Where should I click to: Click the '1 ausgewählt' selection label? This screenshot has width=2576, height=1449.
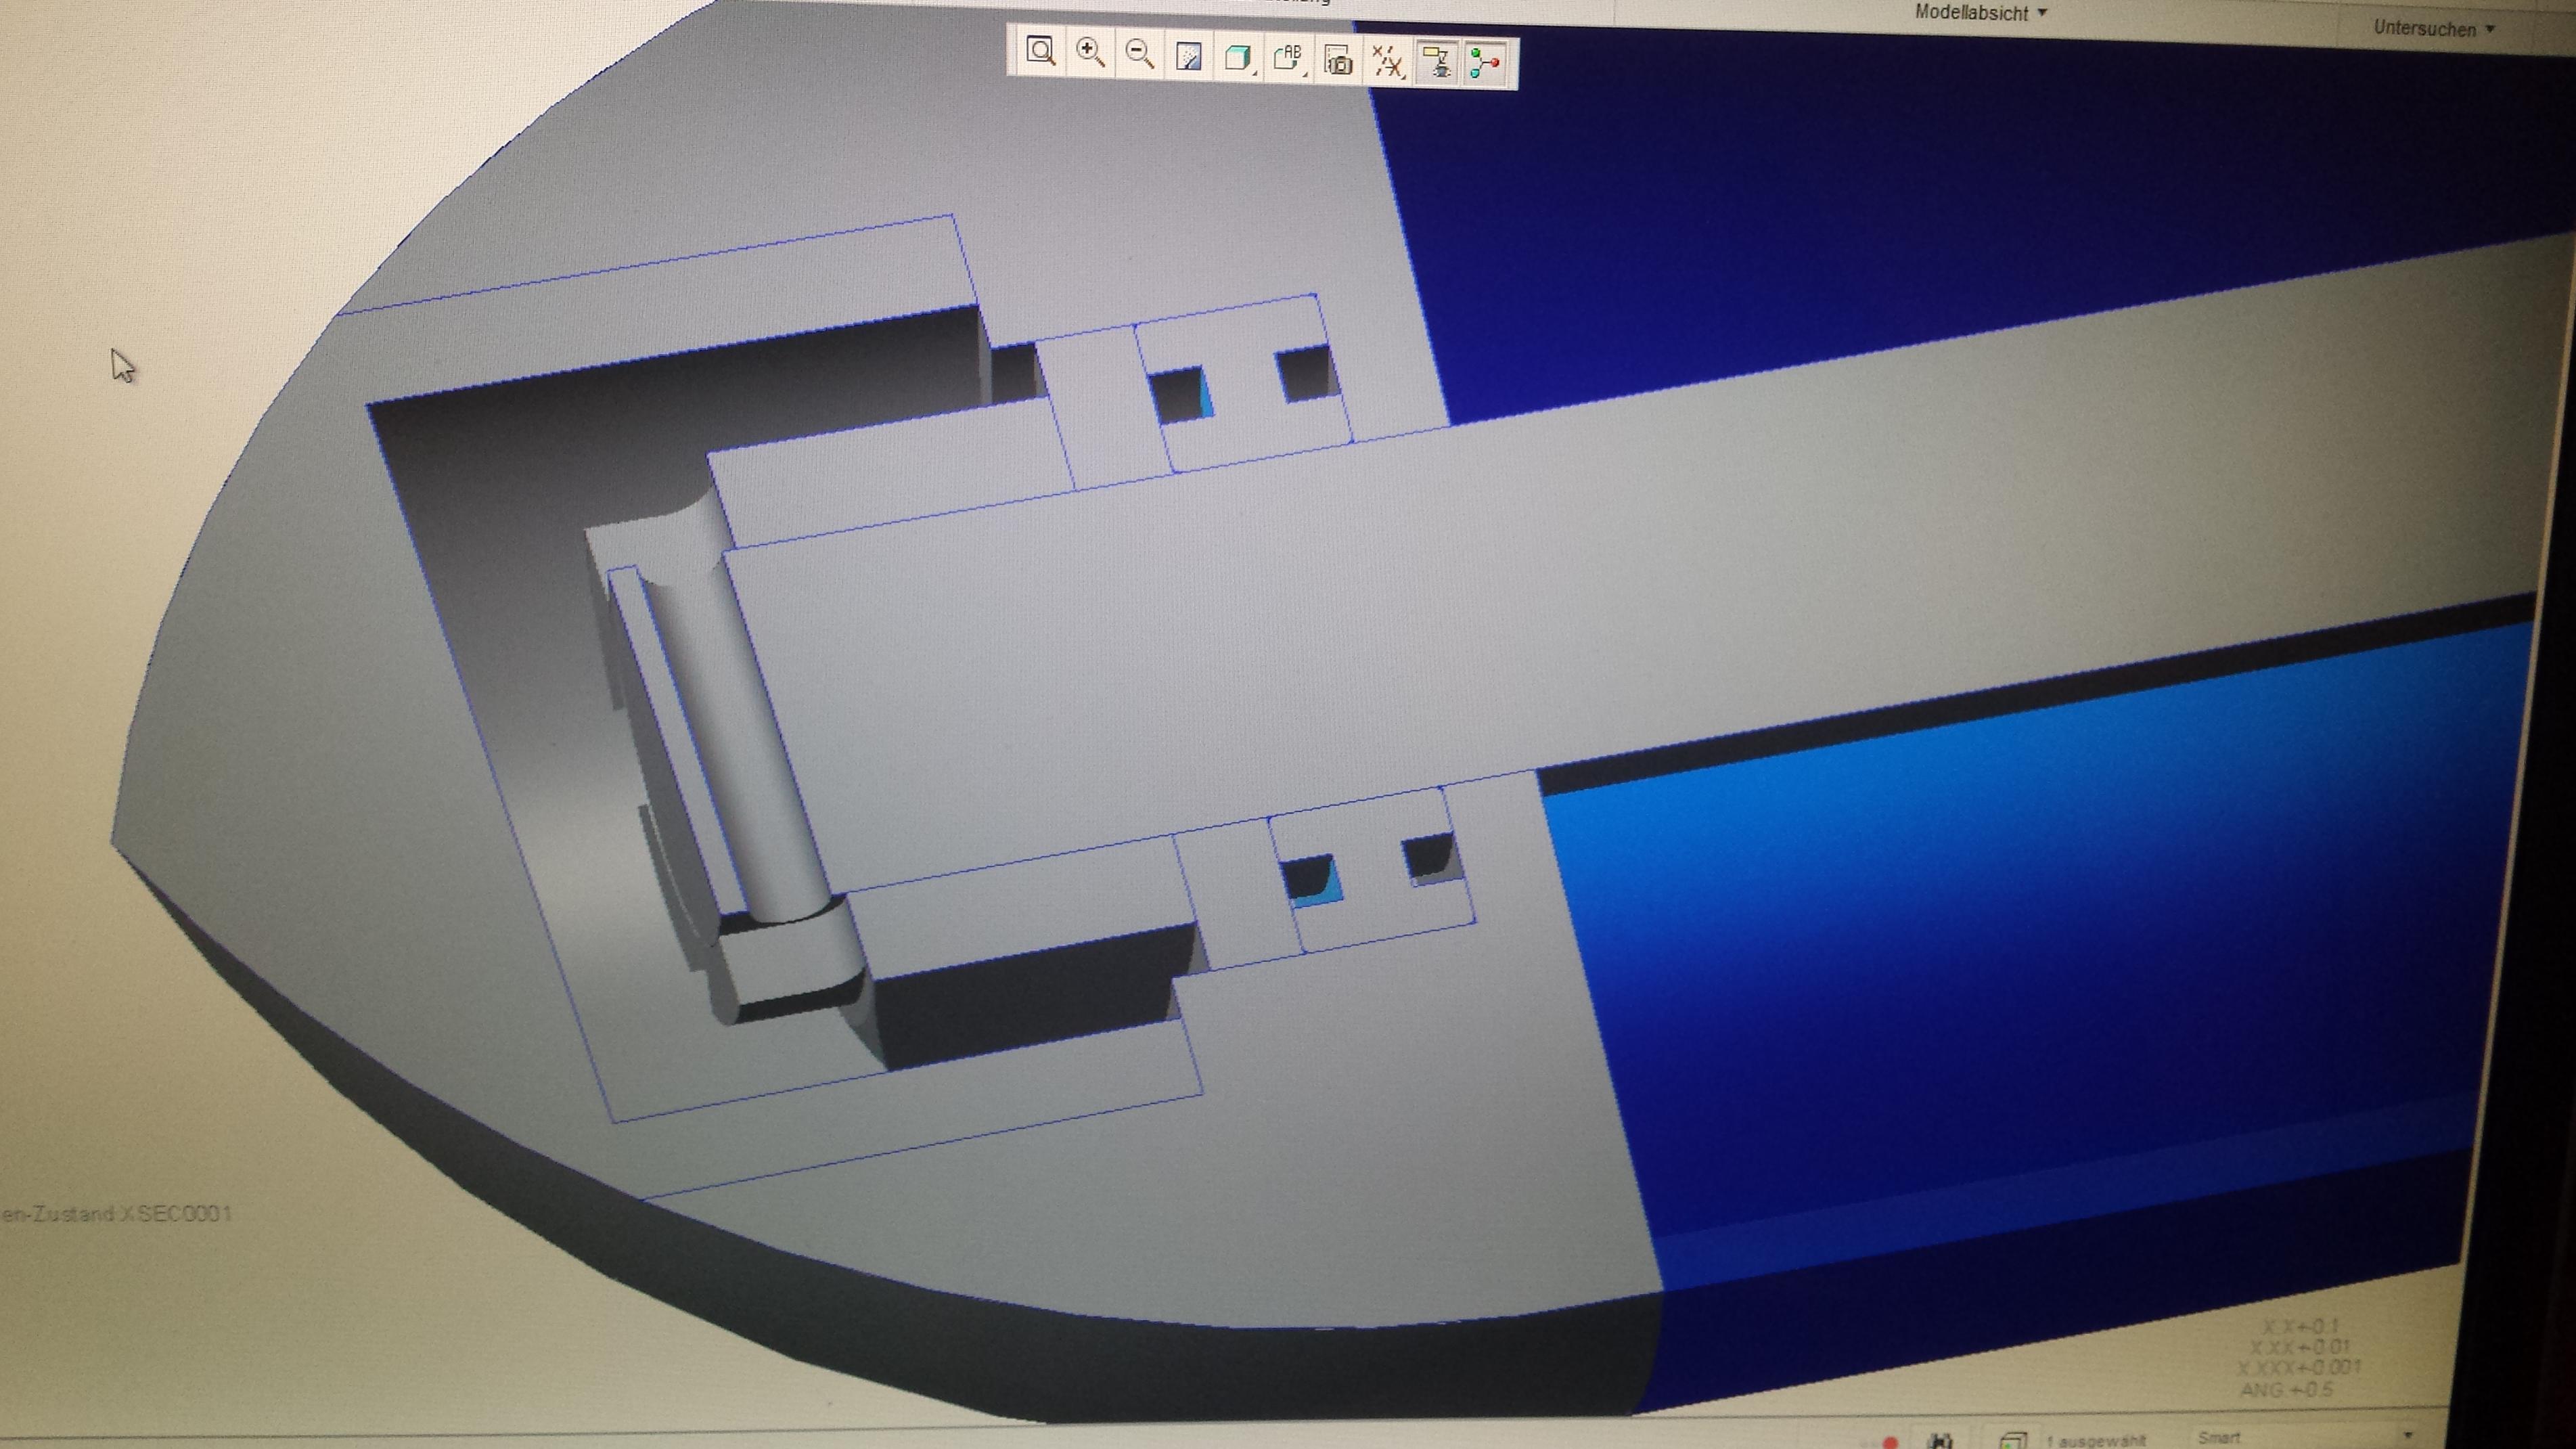click(2096, 1440)
